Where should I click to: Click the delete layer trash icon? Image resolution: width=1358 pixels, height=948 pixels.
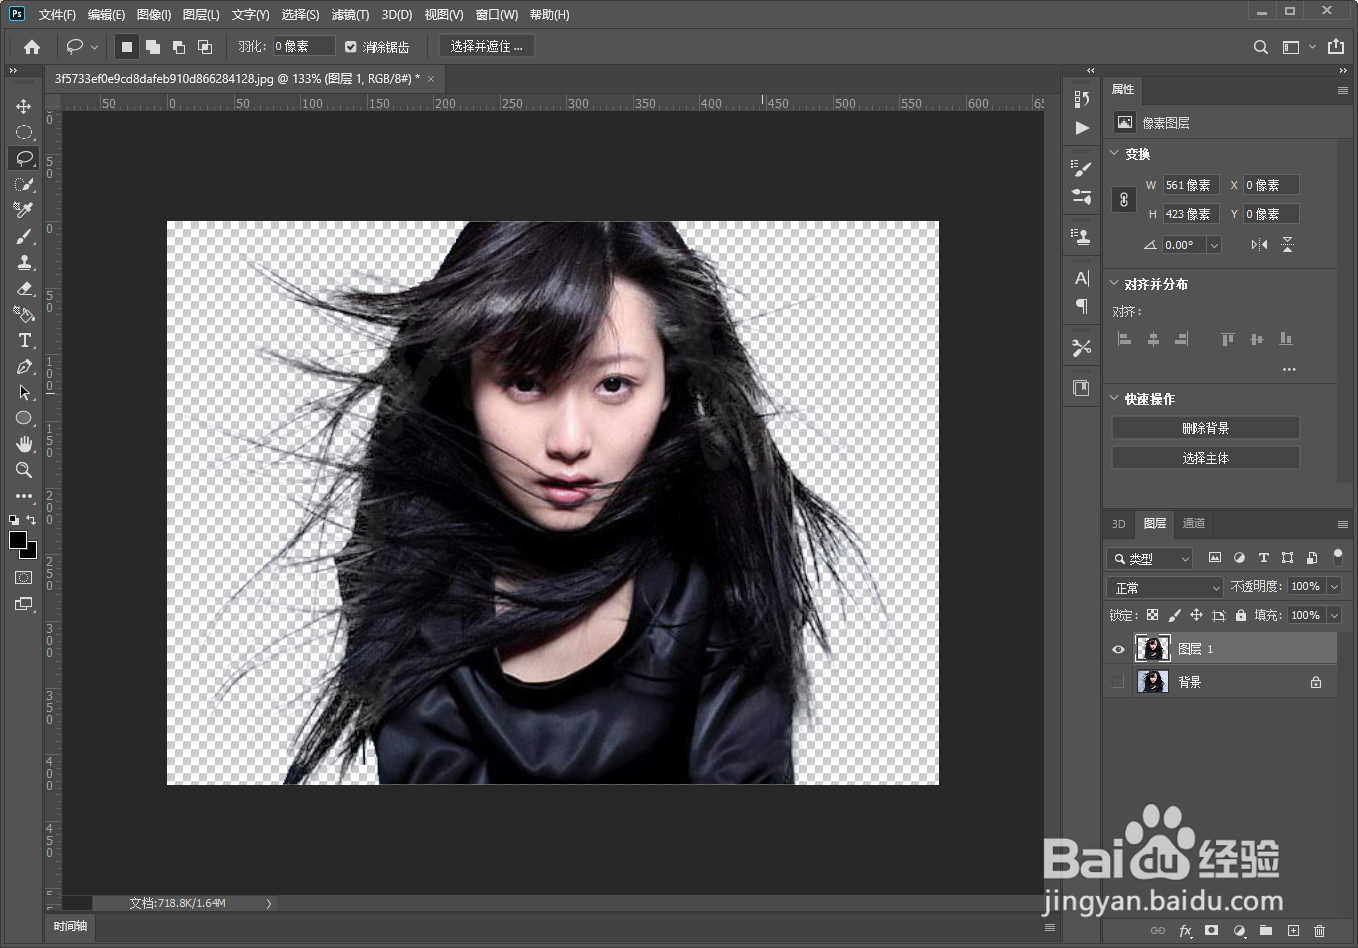1319,930
